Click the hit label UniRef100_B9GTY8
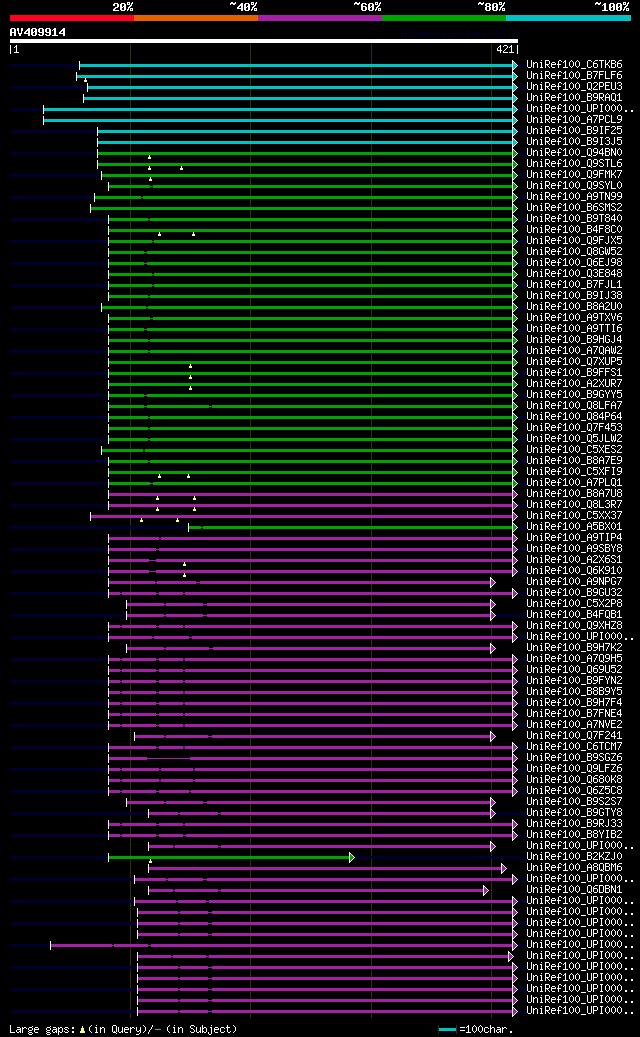The height and width of the screenshot is (1037, 640). [x=574, y=813]
